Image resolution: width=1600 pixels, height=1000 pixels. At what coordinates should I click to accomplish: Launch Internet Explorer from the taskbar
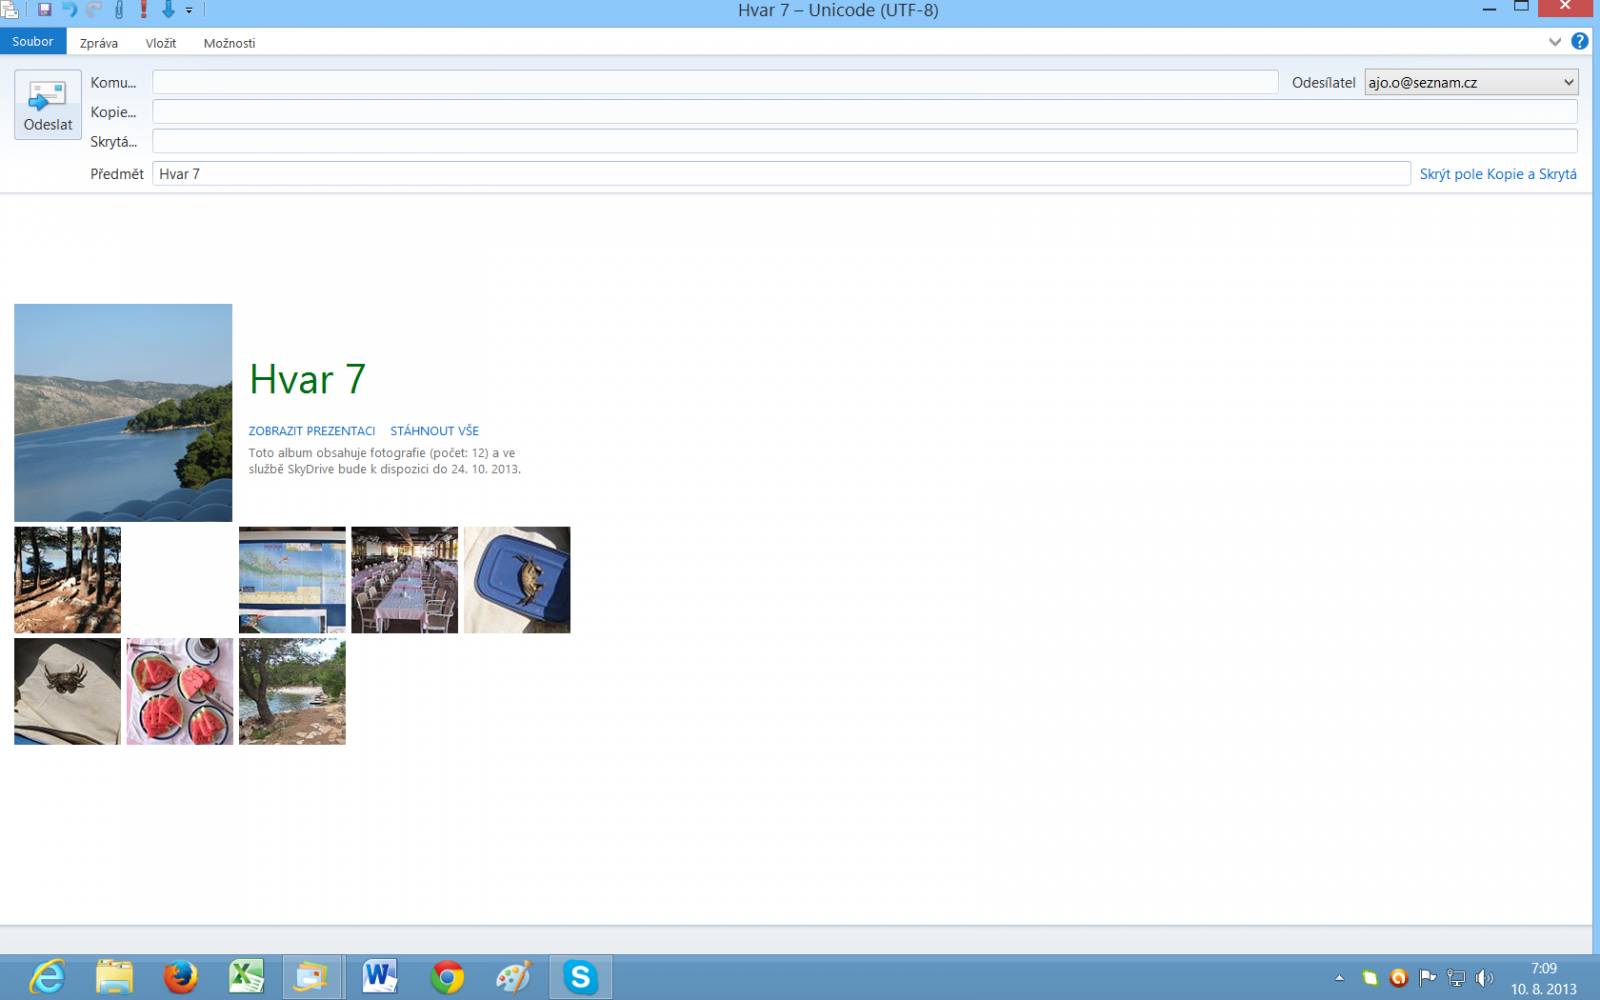point(47,977)
